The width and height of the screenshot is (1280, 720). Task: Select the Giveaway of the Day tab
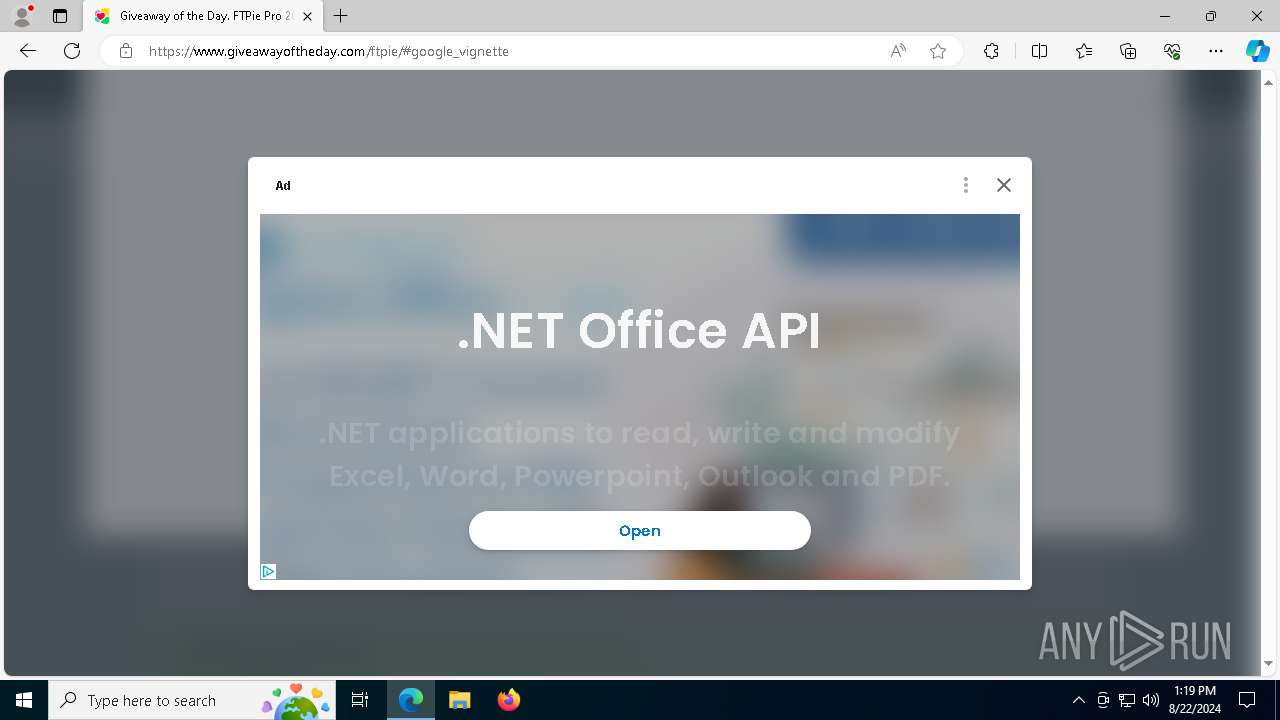pyautogui.click(x=203, y=16)
